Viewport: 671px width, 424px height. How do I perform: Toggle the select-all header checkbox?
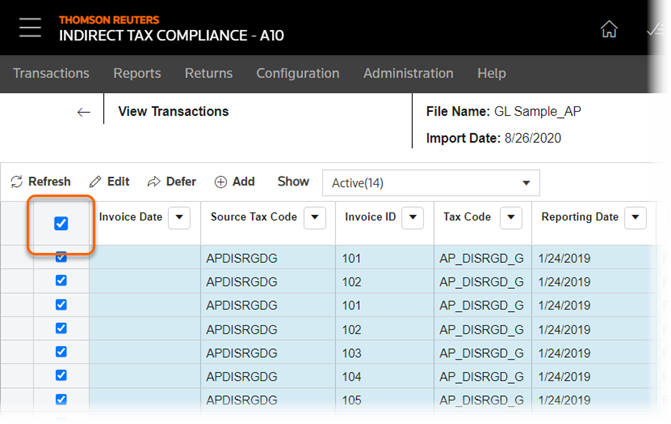(61, 223)
